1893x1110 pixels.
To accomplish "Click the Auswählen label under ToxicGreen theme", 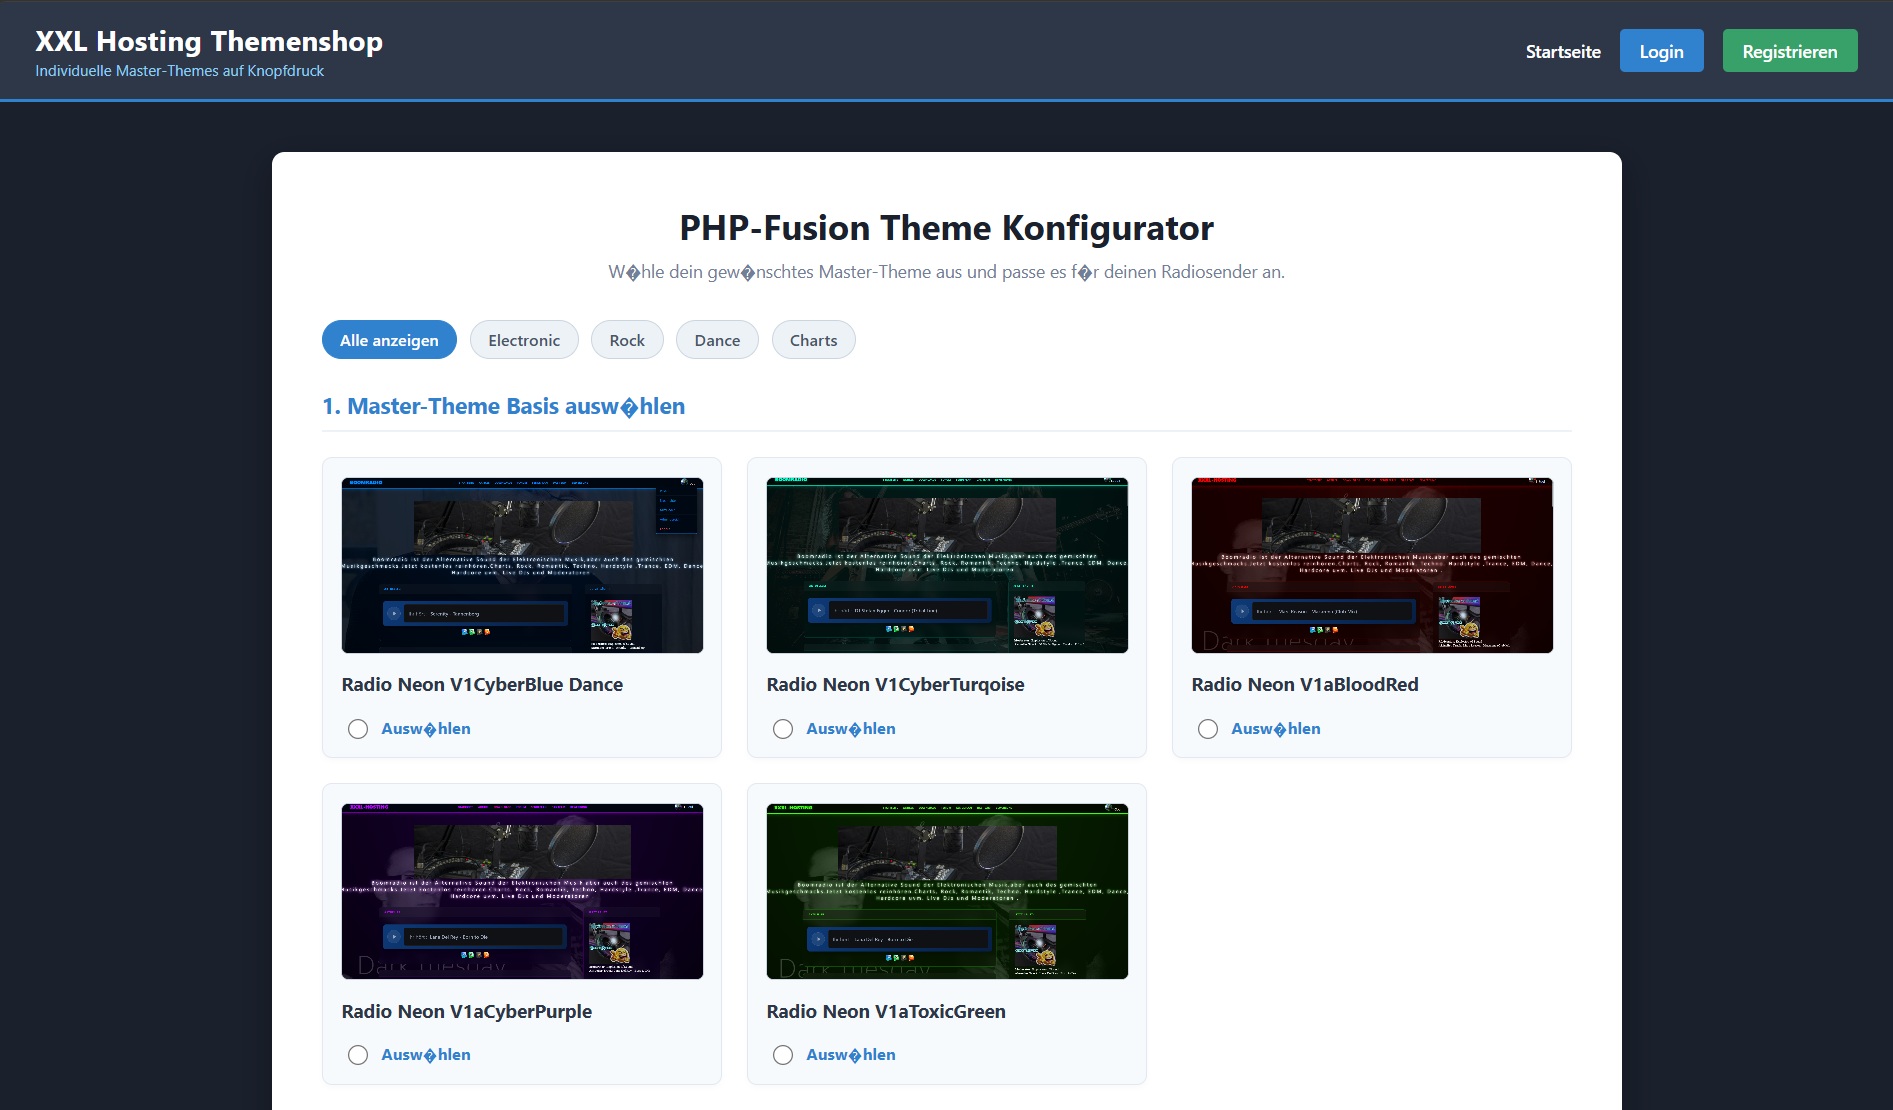I will [851, 1055].
